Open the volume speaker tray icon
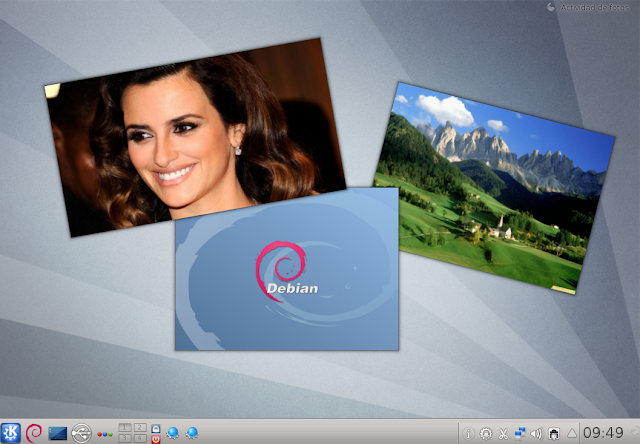This screenshot has height=444, width=640. [536, 433]
